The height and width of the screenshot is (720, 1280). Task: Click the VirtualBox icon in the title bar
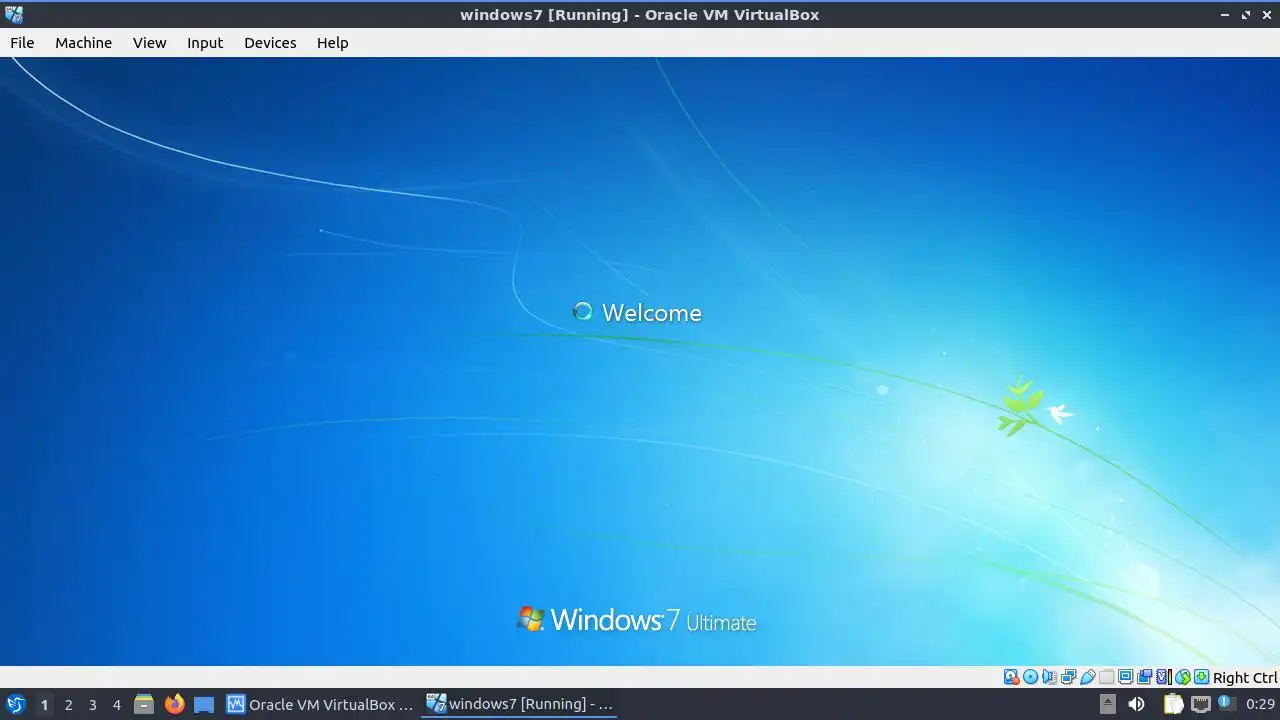tap(13, 14)
